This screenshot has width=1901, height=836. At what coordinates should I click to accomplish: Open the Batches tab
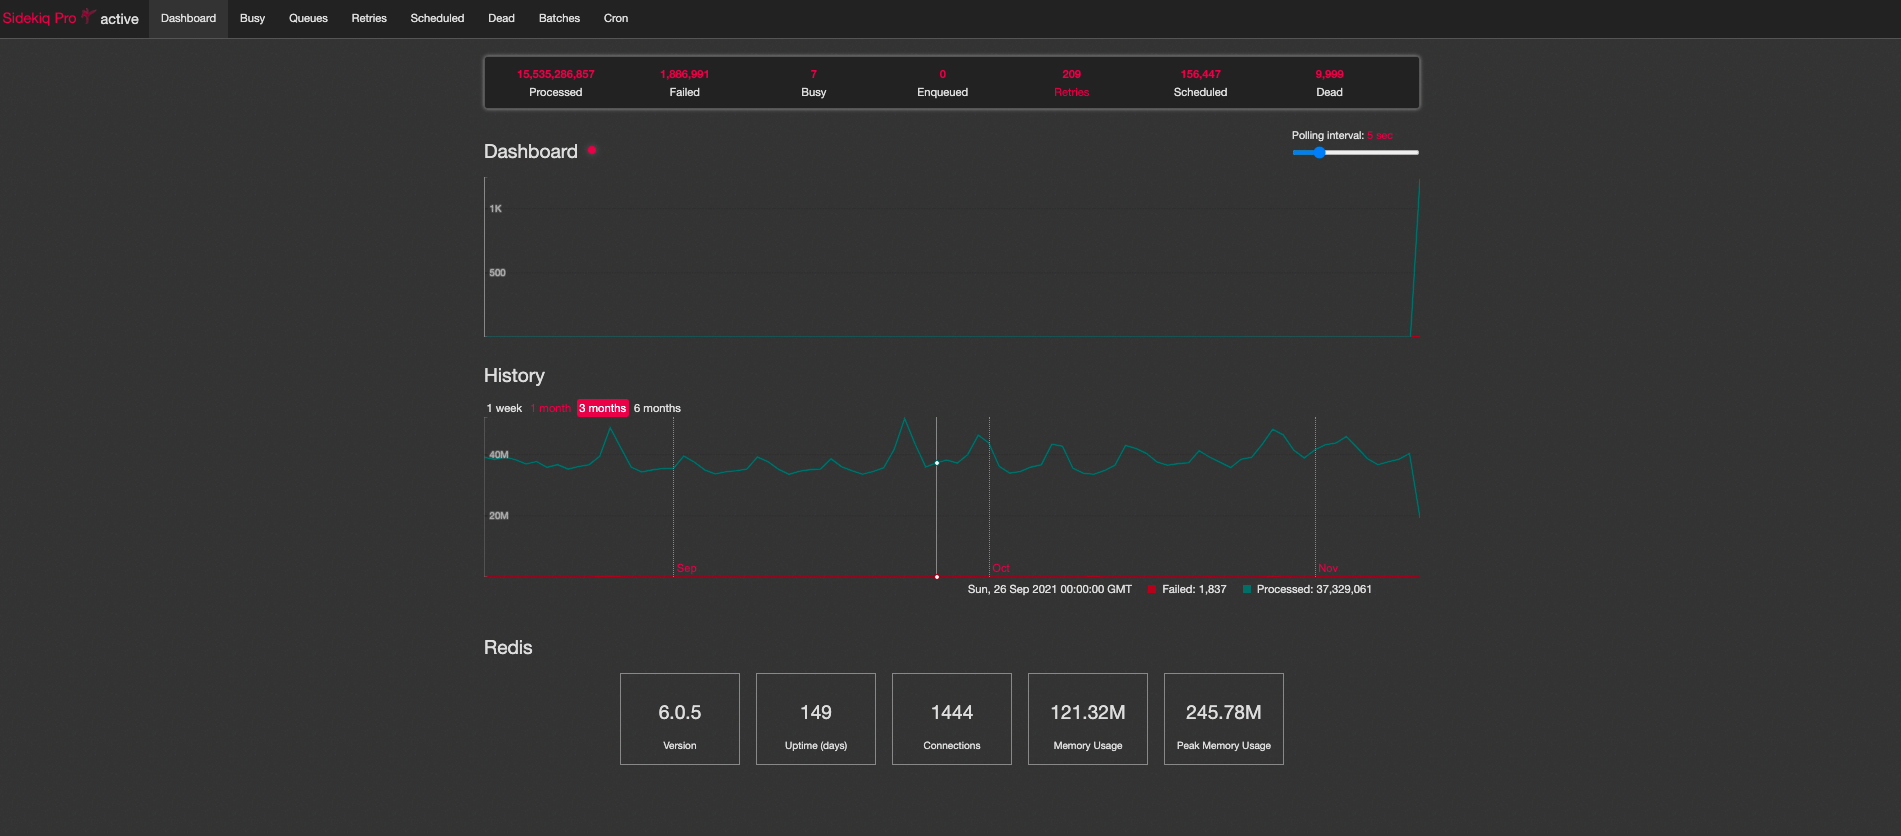point(559,18)
